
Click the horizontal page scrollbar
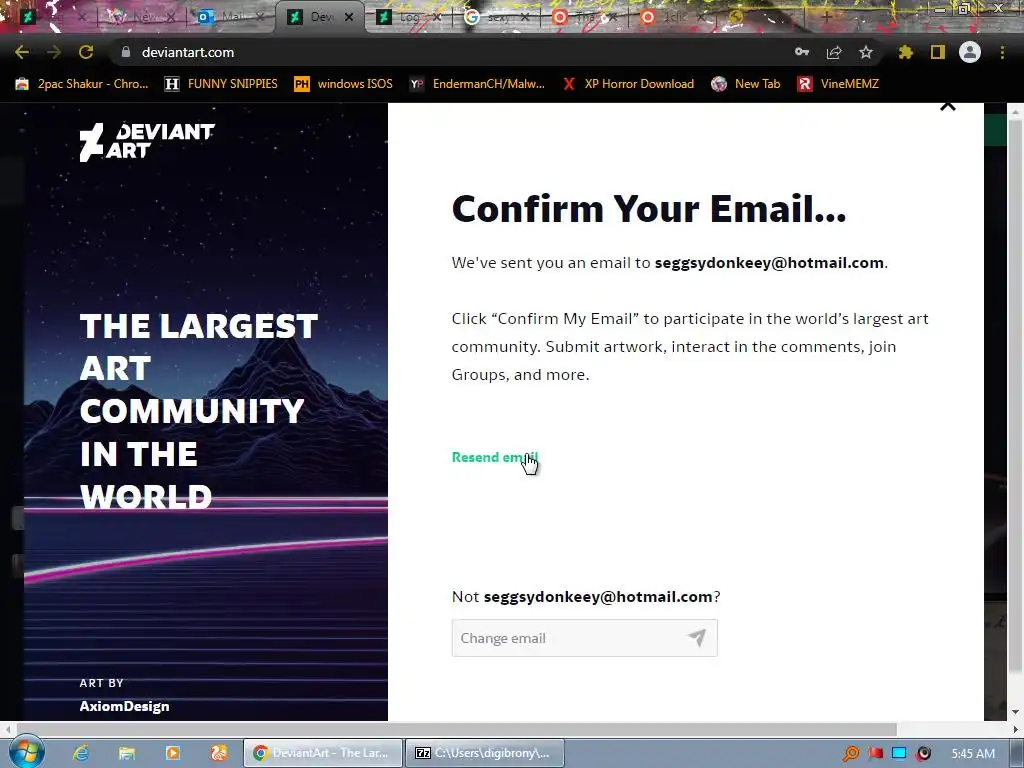point(457,728)
